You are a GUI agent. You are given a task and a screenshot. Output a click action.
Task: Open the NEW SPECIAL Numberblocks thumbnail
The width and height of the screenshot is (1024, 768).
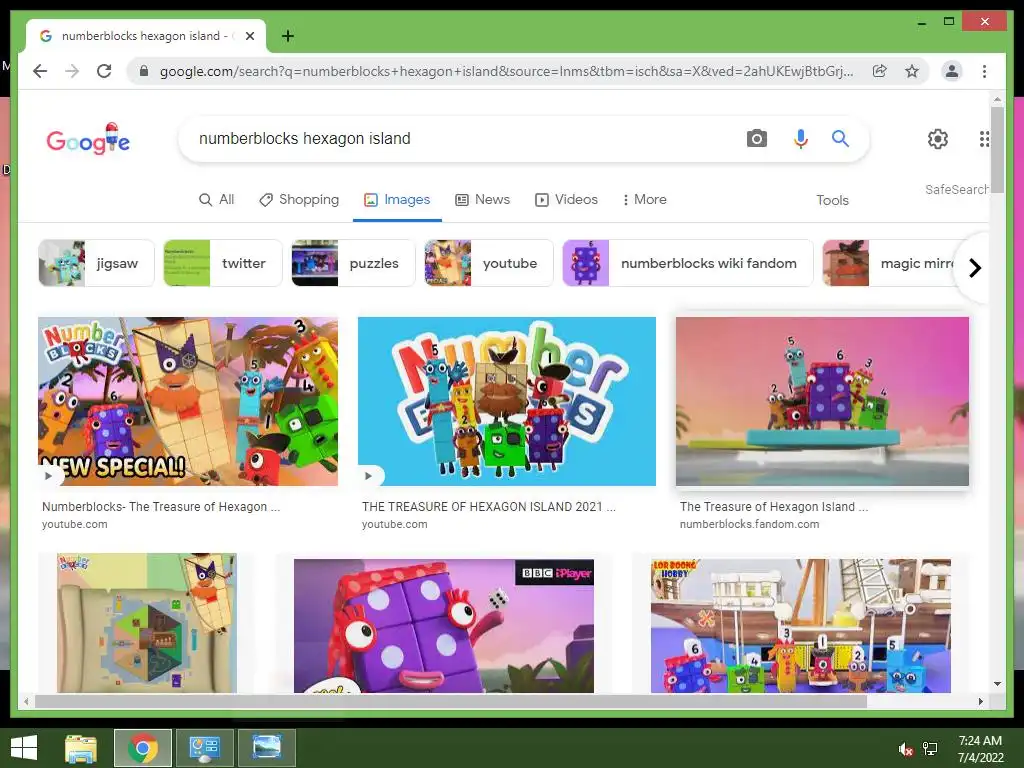tap(188, 401)
